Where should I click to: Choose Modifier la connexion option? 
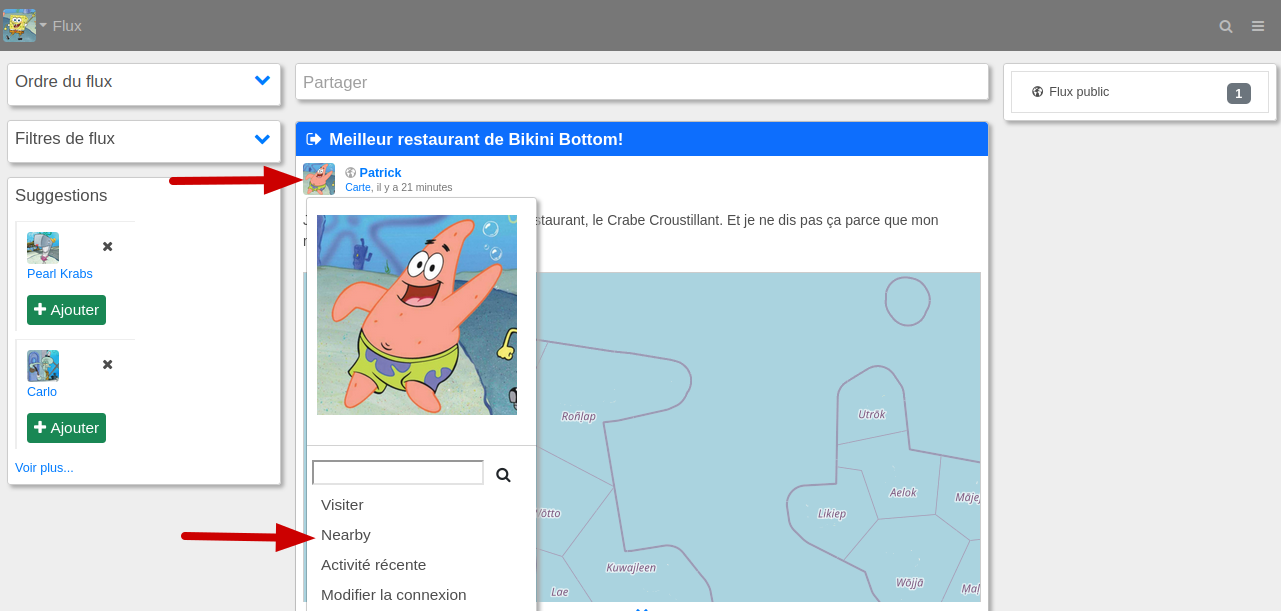(x=393, y=595)
